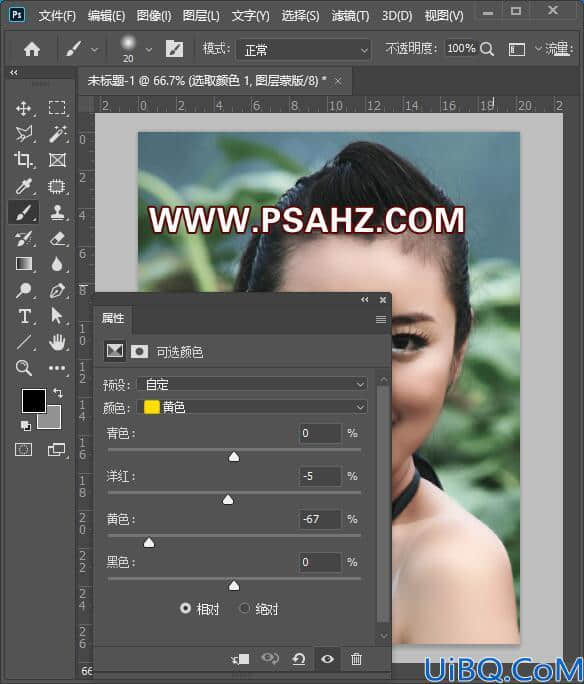Open the 图层(L) menu

tap(201, 16)
